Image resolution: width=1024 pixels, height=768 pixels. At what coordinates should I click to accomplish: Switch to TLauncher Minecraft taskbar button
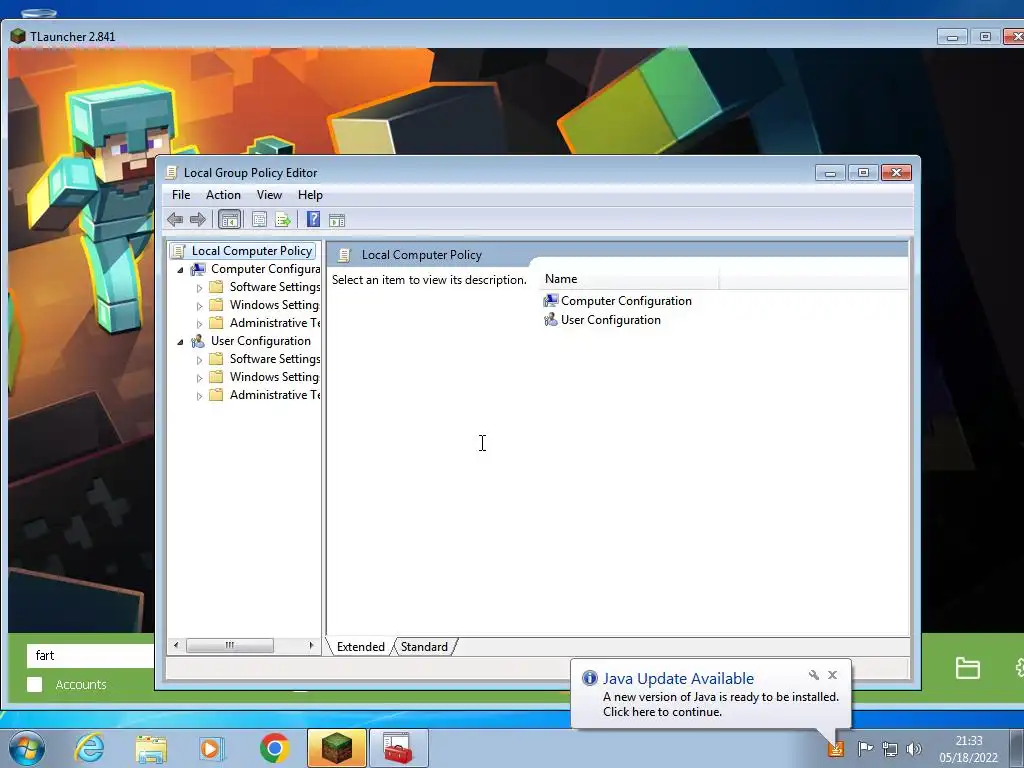pos(336,748)
